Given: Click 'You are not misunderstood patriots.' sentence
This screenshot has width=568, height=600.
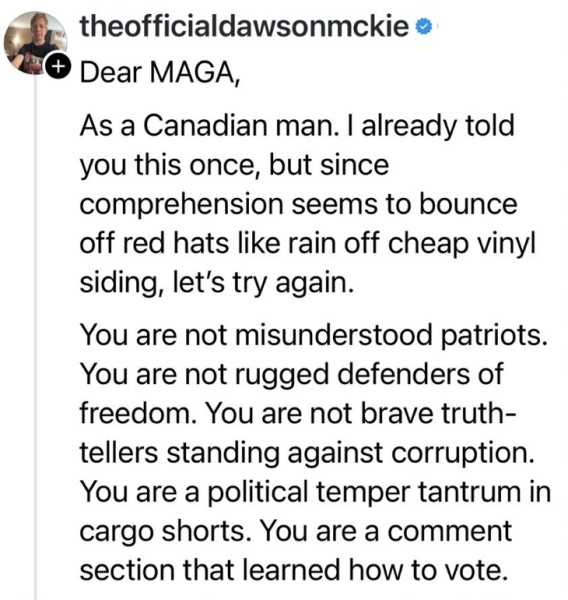Looking at the screenshot, I should (313, 335).
